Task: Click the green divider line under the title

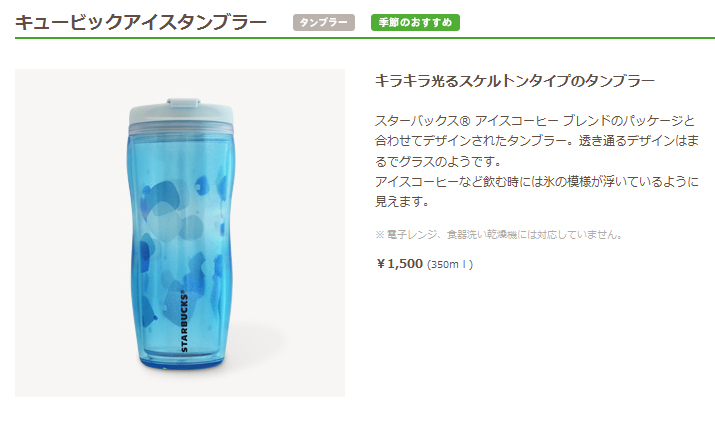Action: pyautogui.click(x=365, y=38)
